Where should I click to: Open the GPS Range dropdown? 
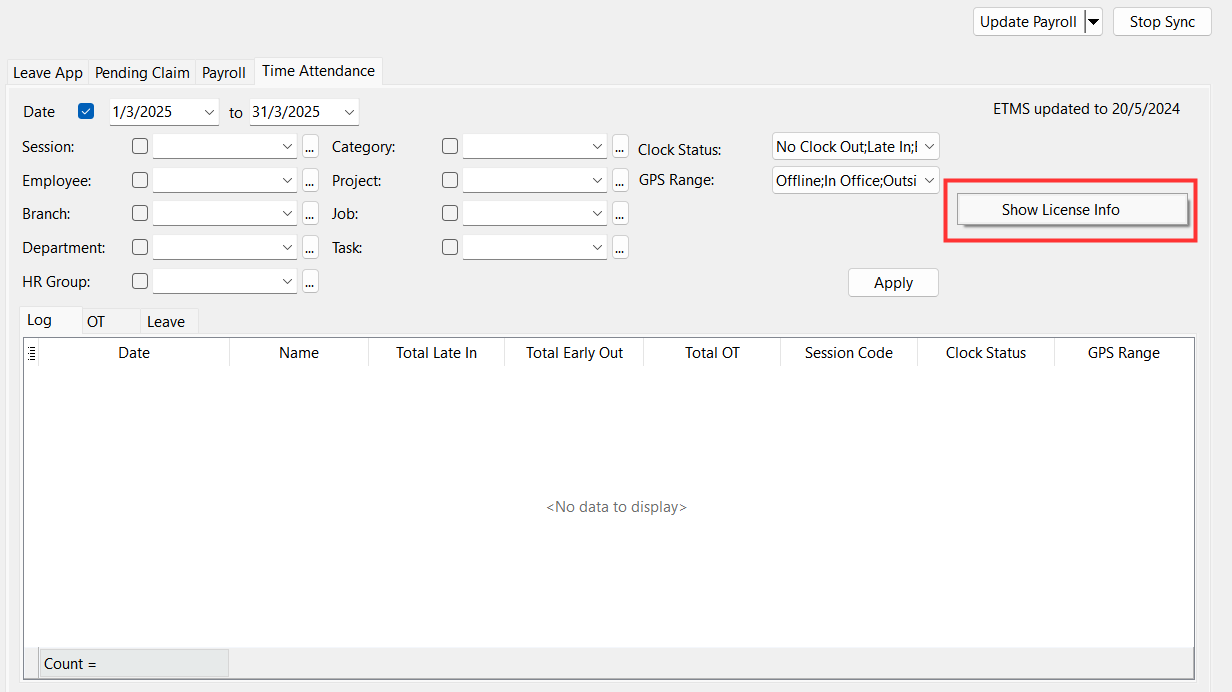(x=928, y=181)
